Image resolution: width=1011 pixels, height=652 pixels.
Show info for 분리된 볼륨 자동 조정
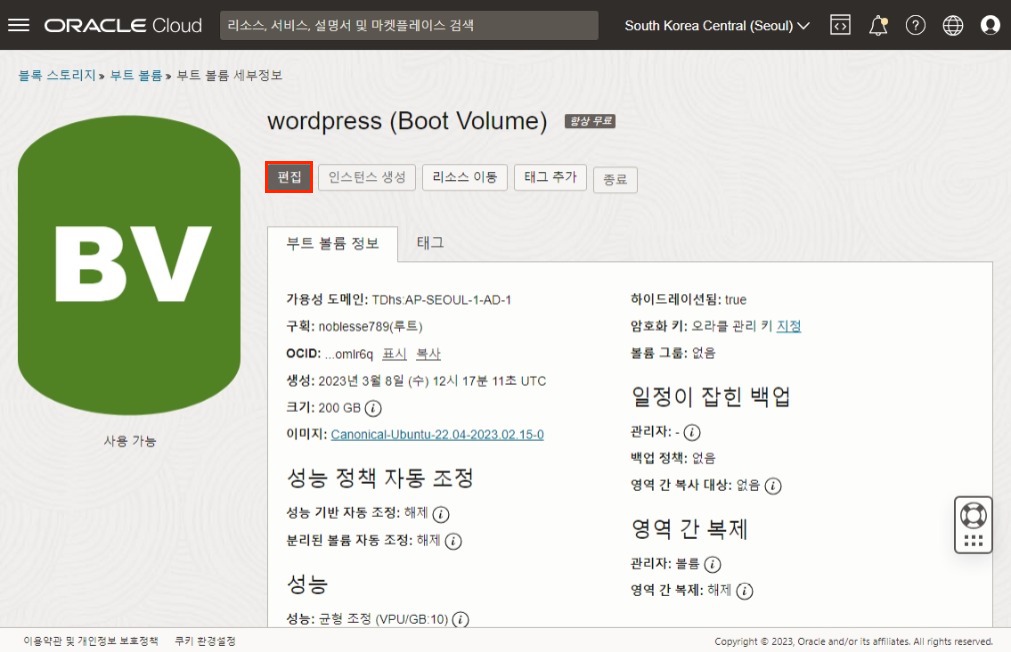coord(453,541)
